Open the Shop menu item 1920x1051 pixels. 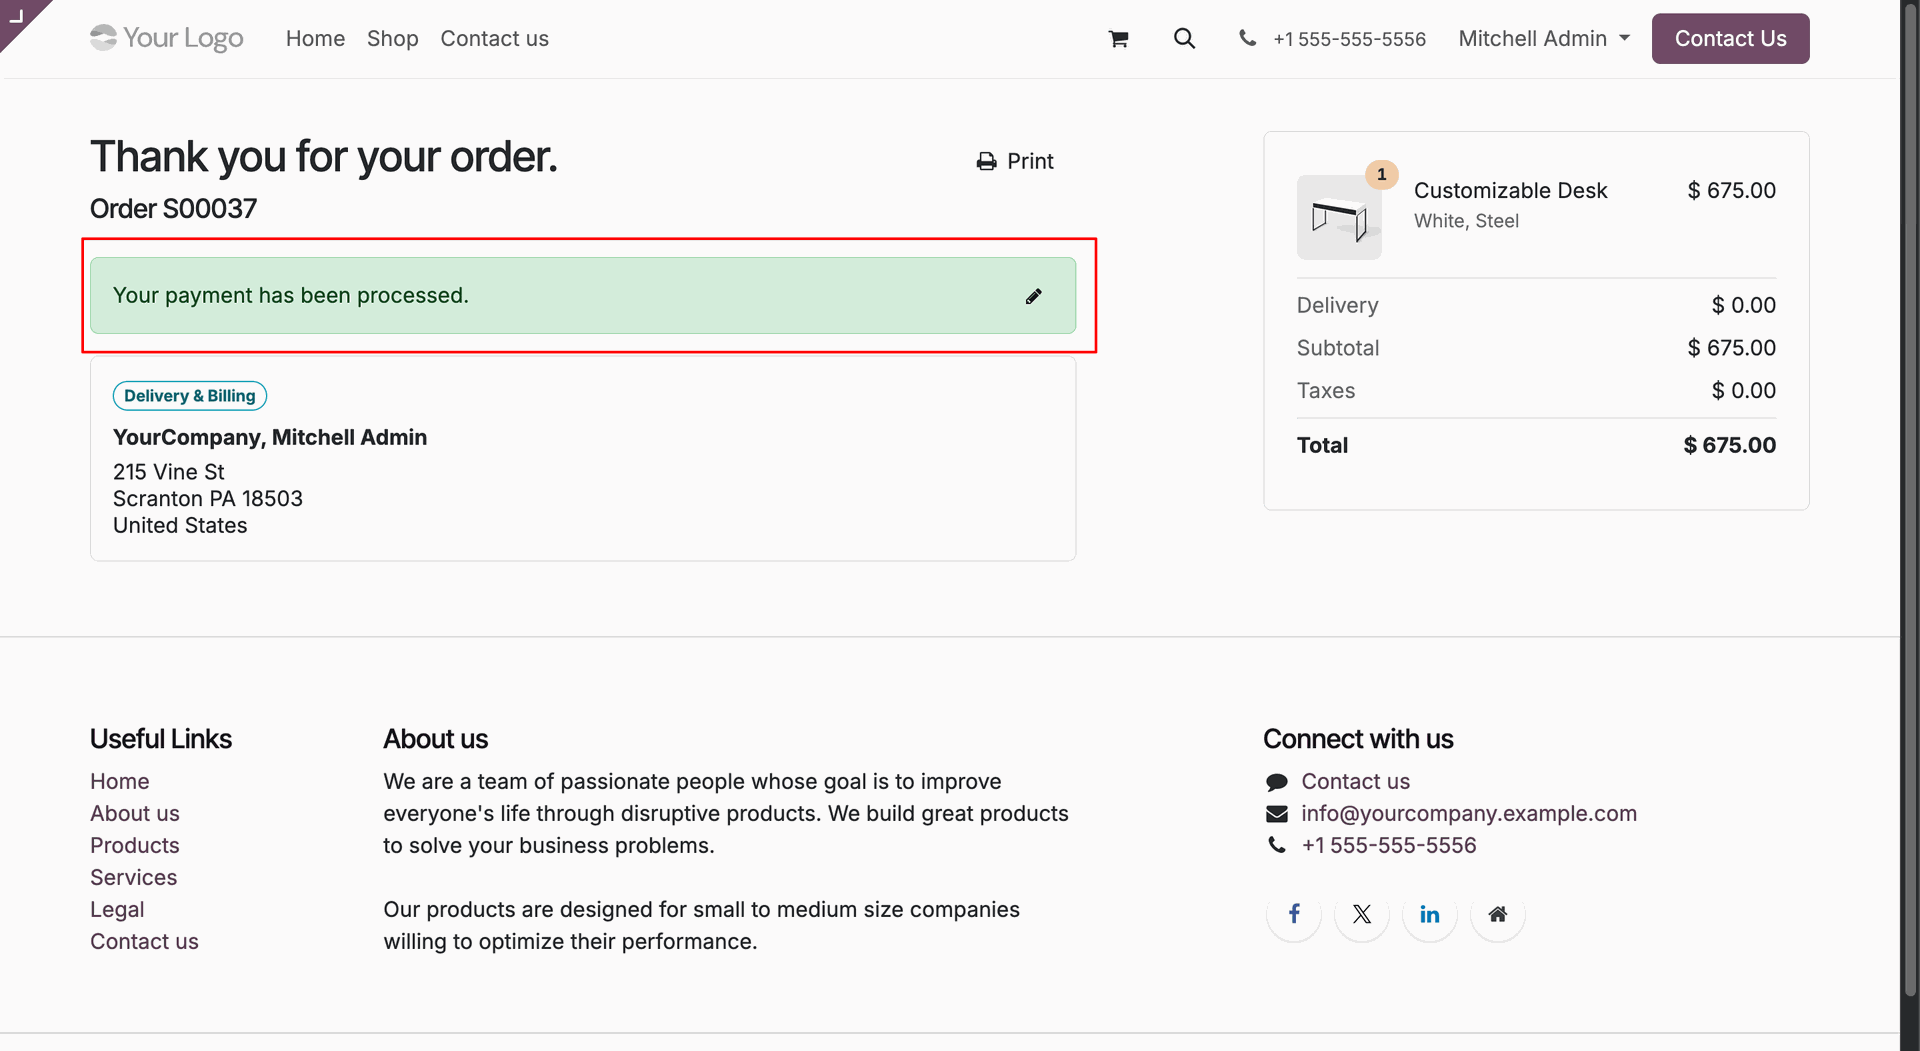tap(392, 39)
